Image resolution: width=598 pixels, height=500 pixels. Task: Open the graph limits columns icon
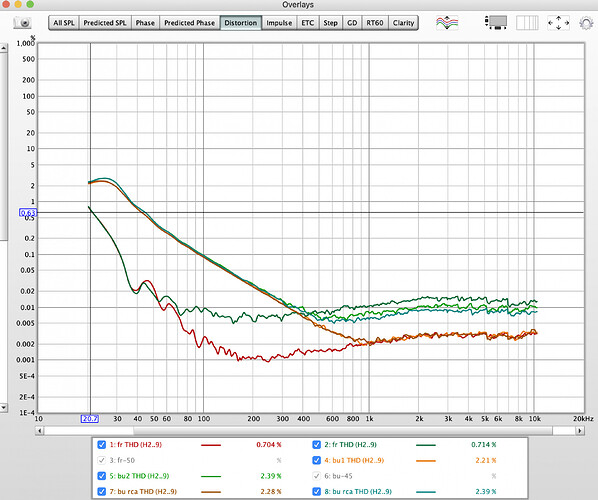tap(527, 23)
